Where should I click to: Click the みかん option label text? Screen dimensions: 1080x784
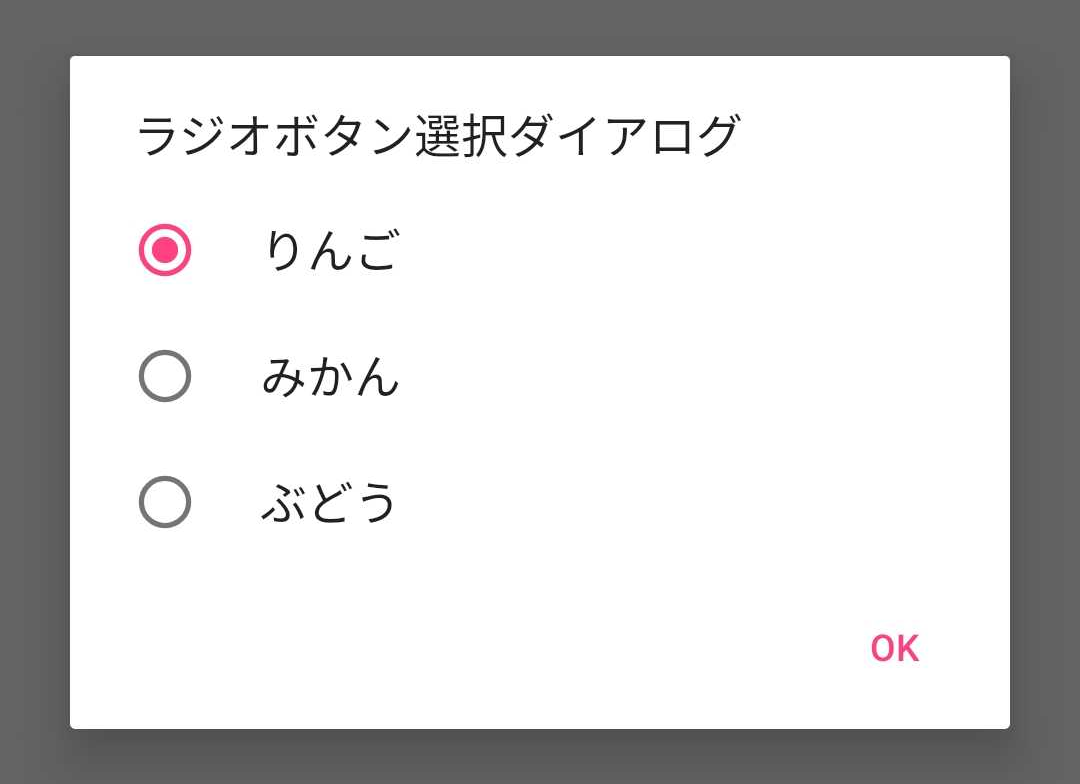click(x=330, y=377)
